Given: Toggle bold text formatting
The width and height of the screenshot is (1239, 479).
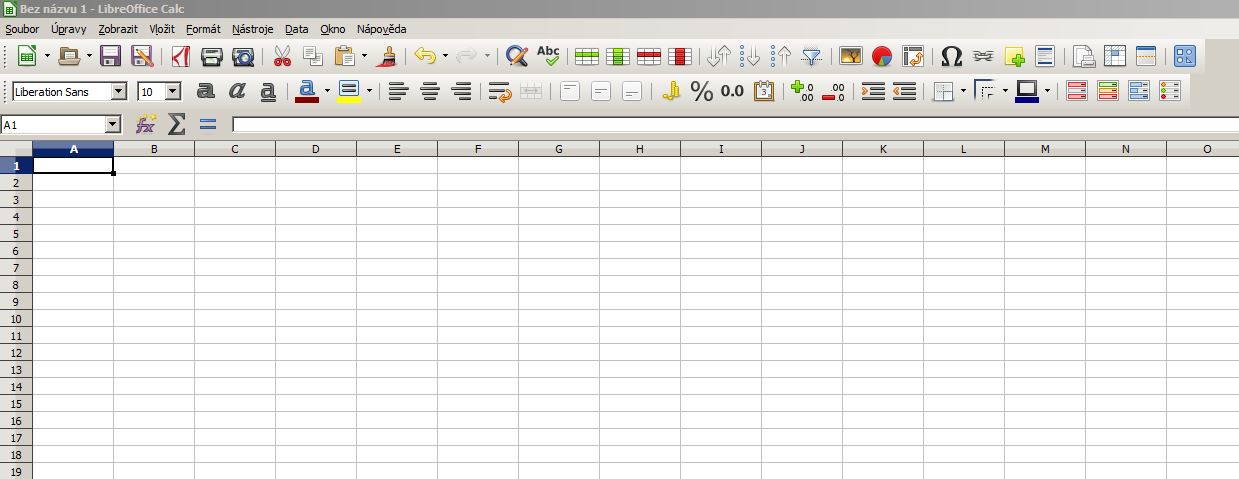Looking at the screenshot, I should click(x=206, y=92).
